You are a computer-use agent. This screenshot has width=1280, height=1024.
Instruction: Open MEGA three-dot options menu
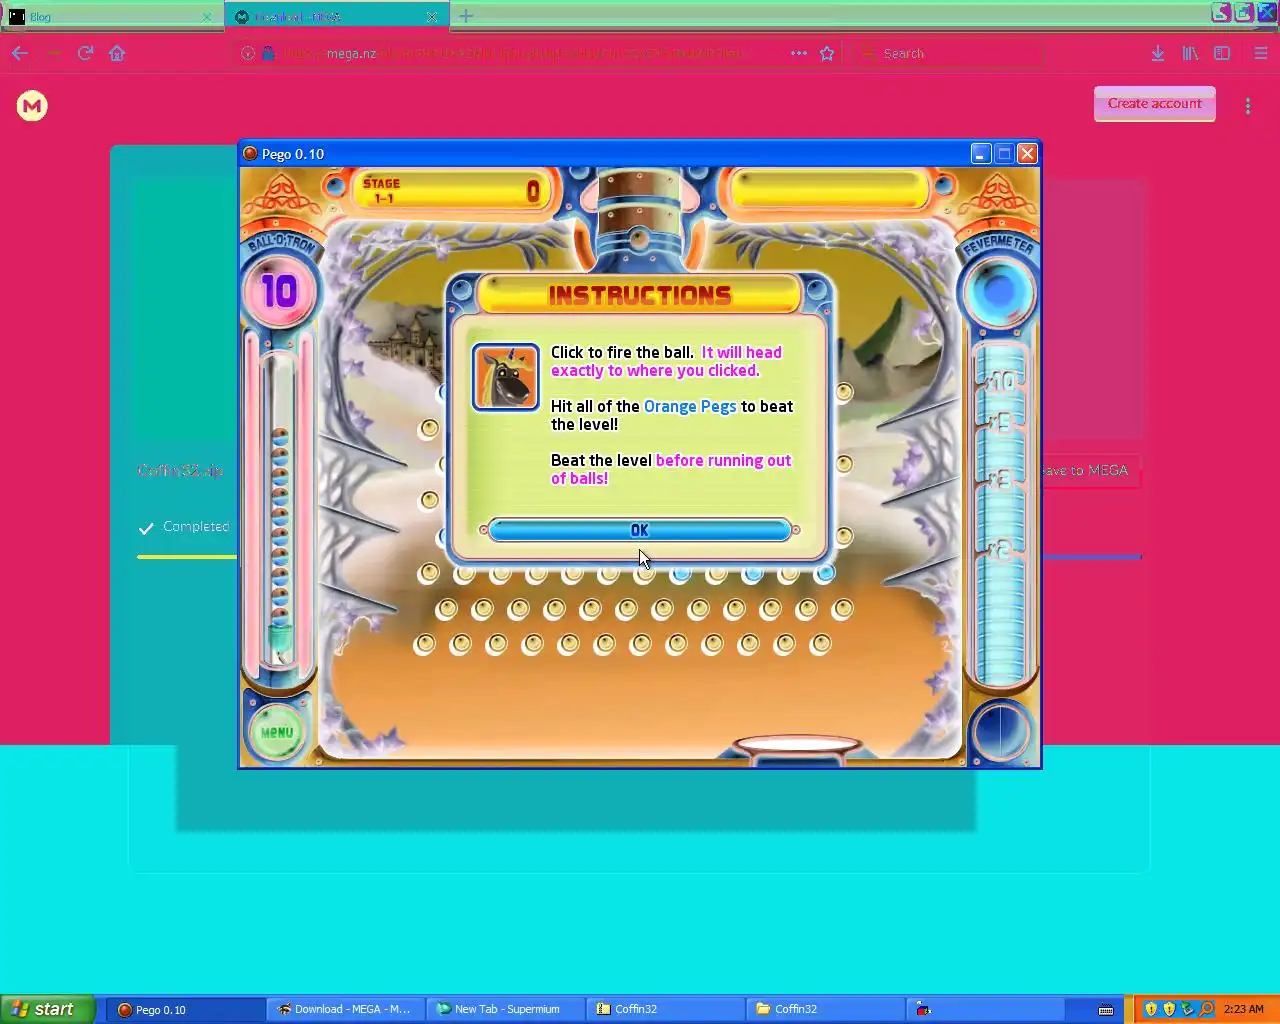[x=1248, y=105]
